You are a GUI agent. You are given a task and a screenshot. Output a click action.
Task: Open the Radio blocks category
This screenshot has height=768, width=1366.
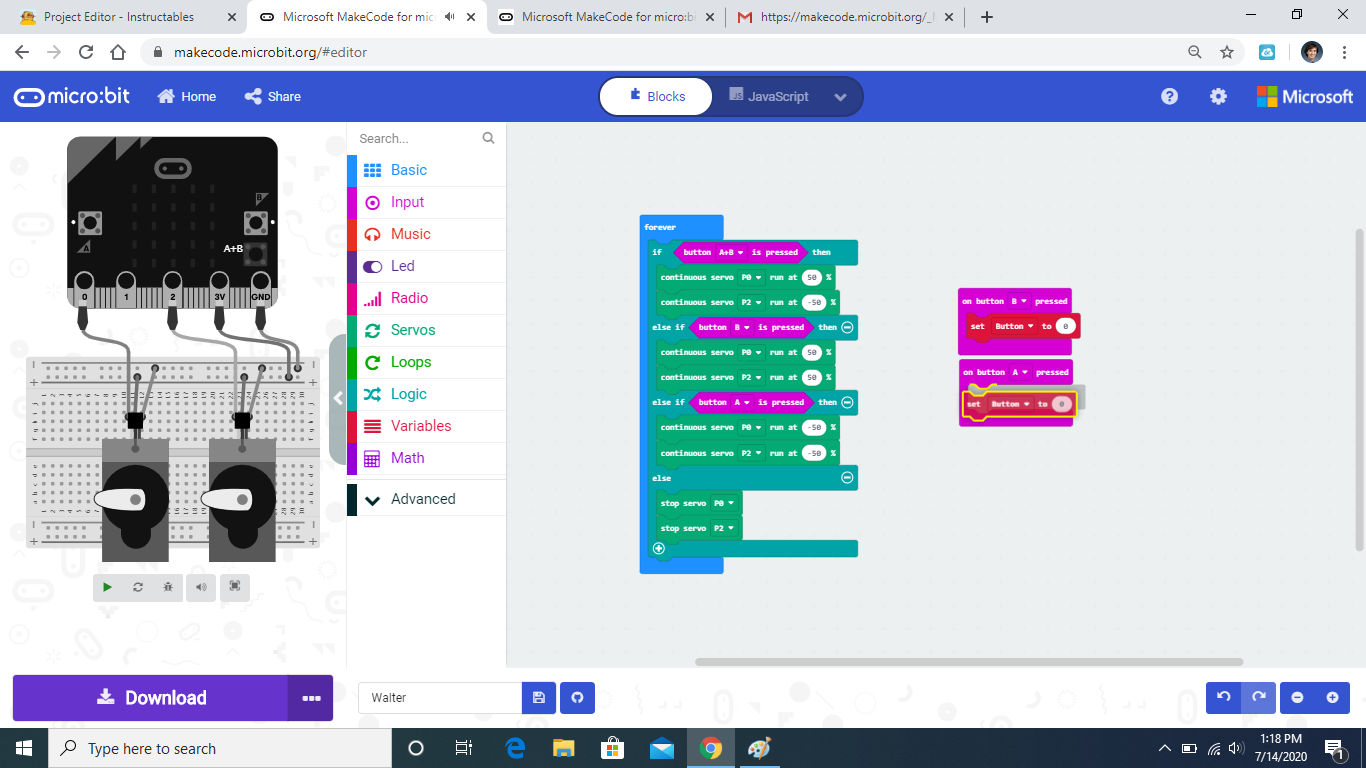pyautogui.click(x=426, y=298)
